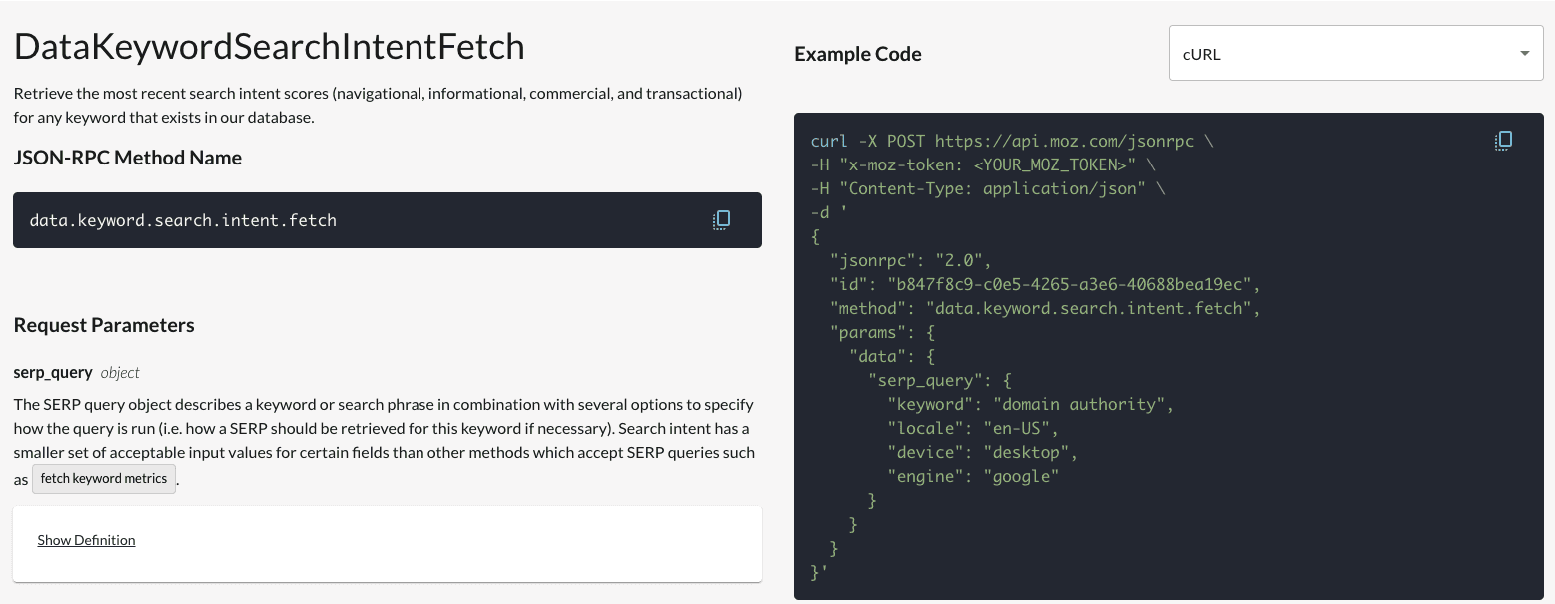The height and width of the screenshot is (604, 1555).
Task: Copy the JSON-RPC method name
Action: (721, 220)
